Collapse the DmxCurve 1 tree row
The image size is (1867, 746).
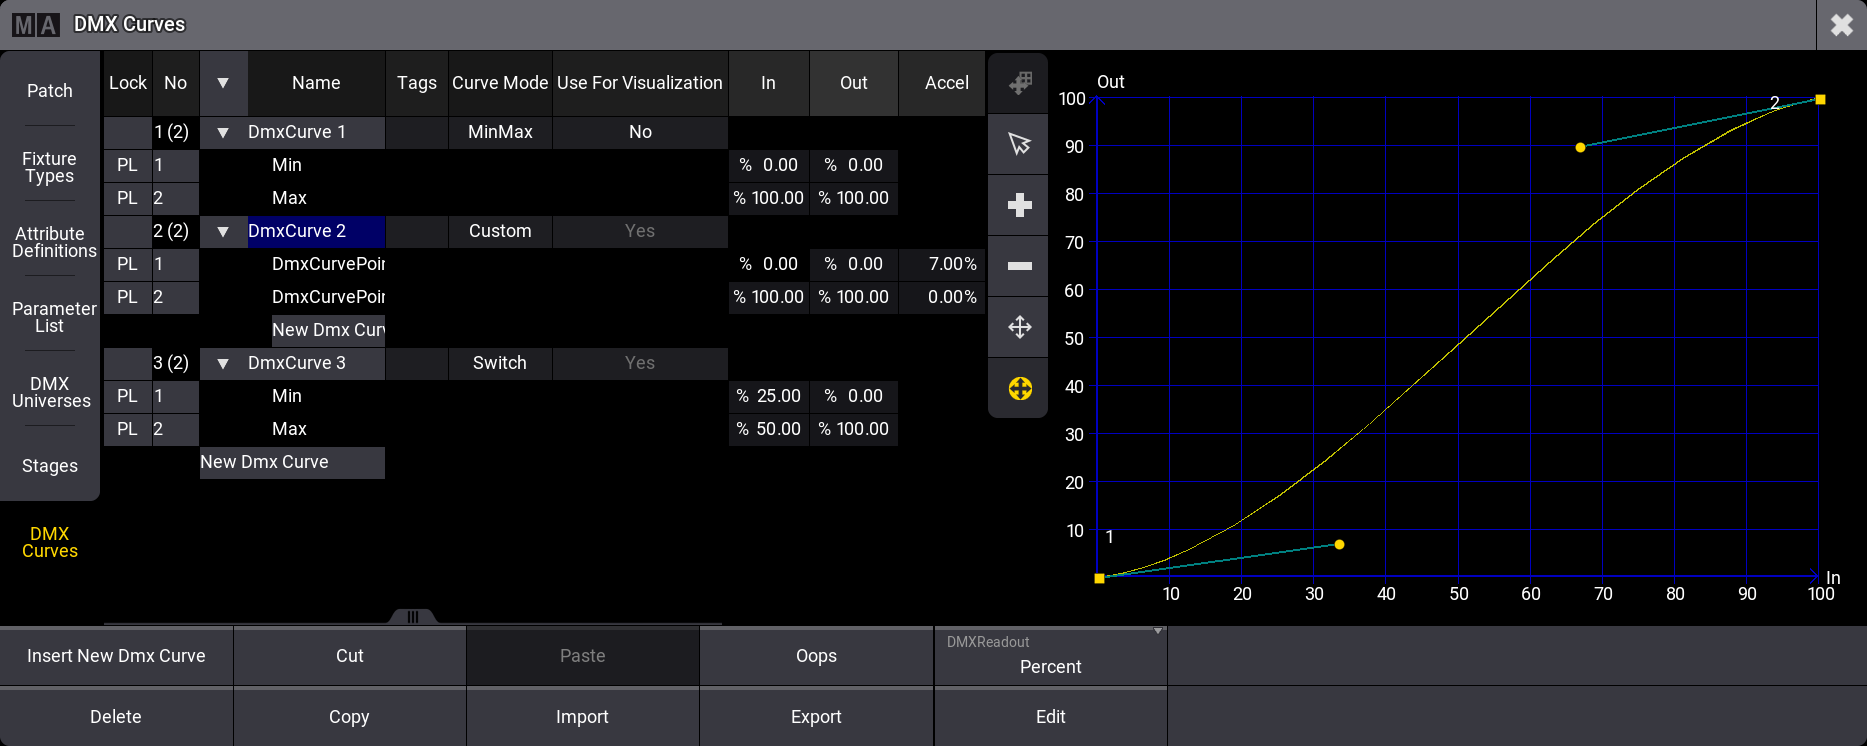tap(223, 132)
